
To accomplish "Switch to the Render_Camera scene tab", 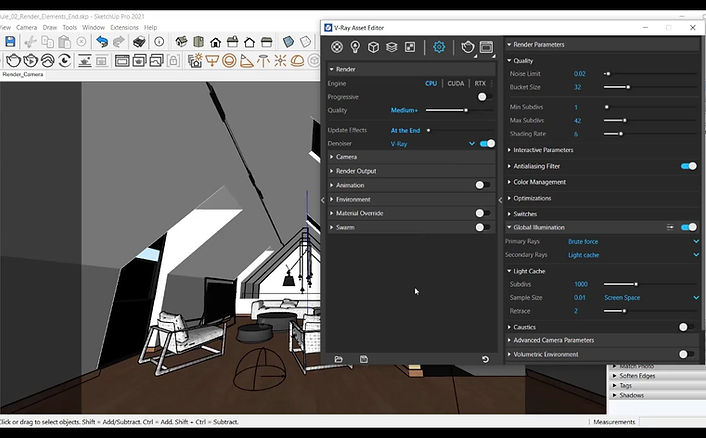I will 22,74.
